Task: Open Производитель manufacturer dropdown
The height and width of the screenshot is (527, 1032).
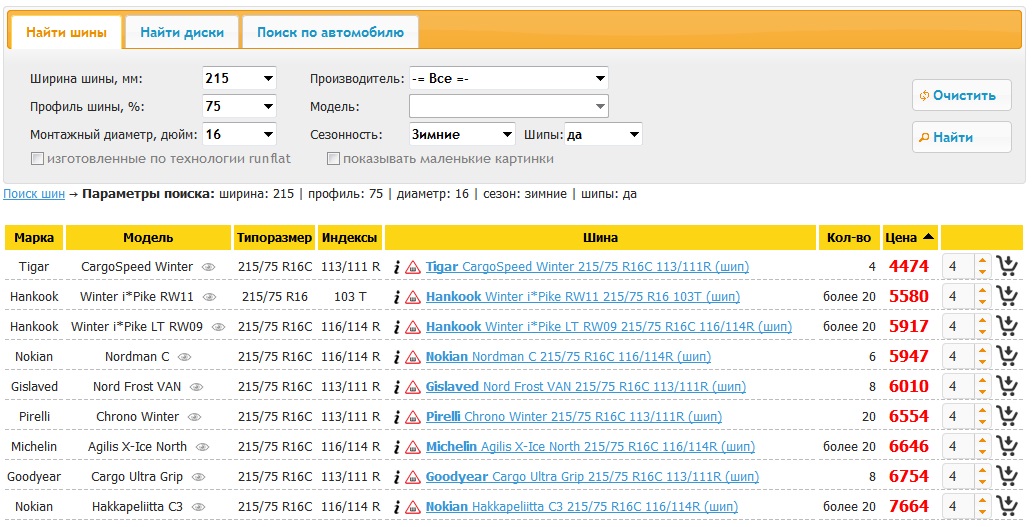Action: point(509,78)
